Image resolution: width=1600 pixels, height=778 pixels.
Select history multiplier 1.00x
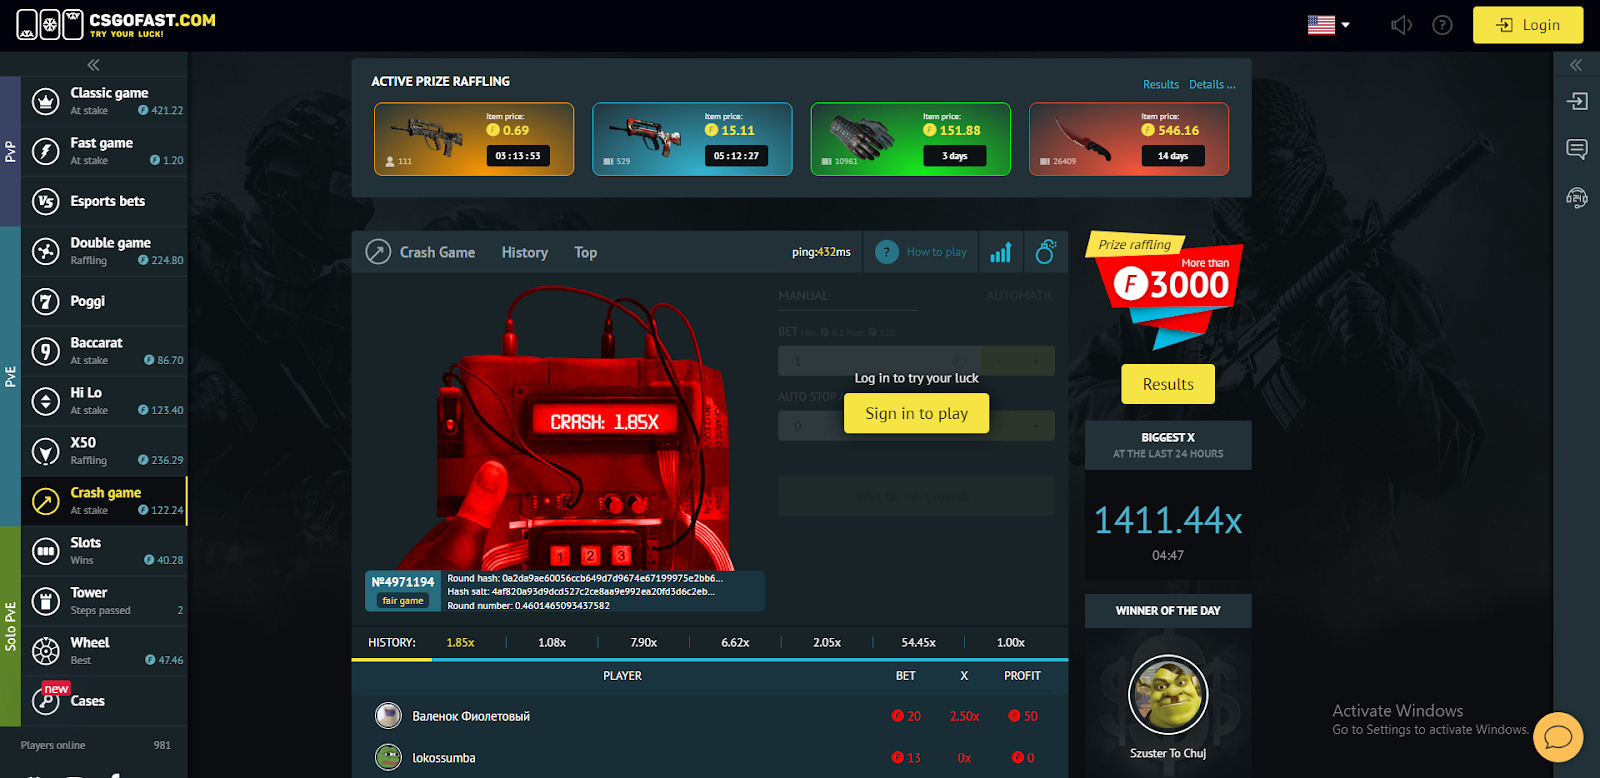pyautogui.click(x=1010, y=643)
